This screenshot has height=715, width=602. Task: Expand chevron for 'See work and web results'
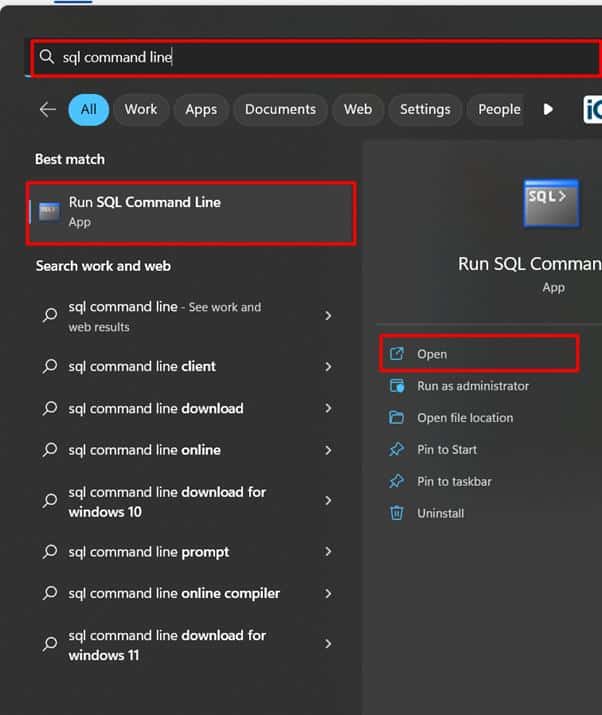[328, 316]
